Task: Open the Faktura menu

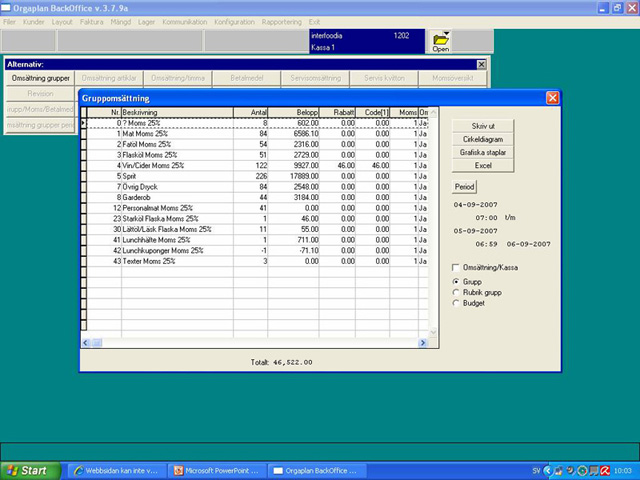Action: coord(91,22)
